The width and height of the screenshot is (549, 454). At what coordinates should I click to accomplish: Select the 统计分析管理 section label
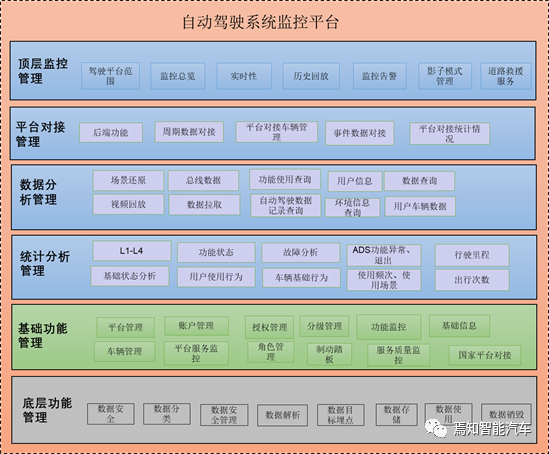[x=45, y=264]
